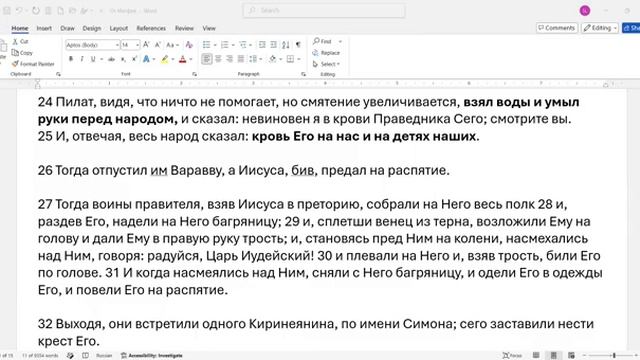Click into the Search box
Viewport: 640px width, 360px height.
[324, 10]
